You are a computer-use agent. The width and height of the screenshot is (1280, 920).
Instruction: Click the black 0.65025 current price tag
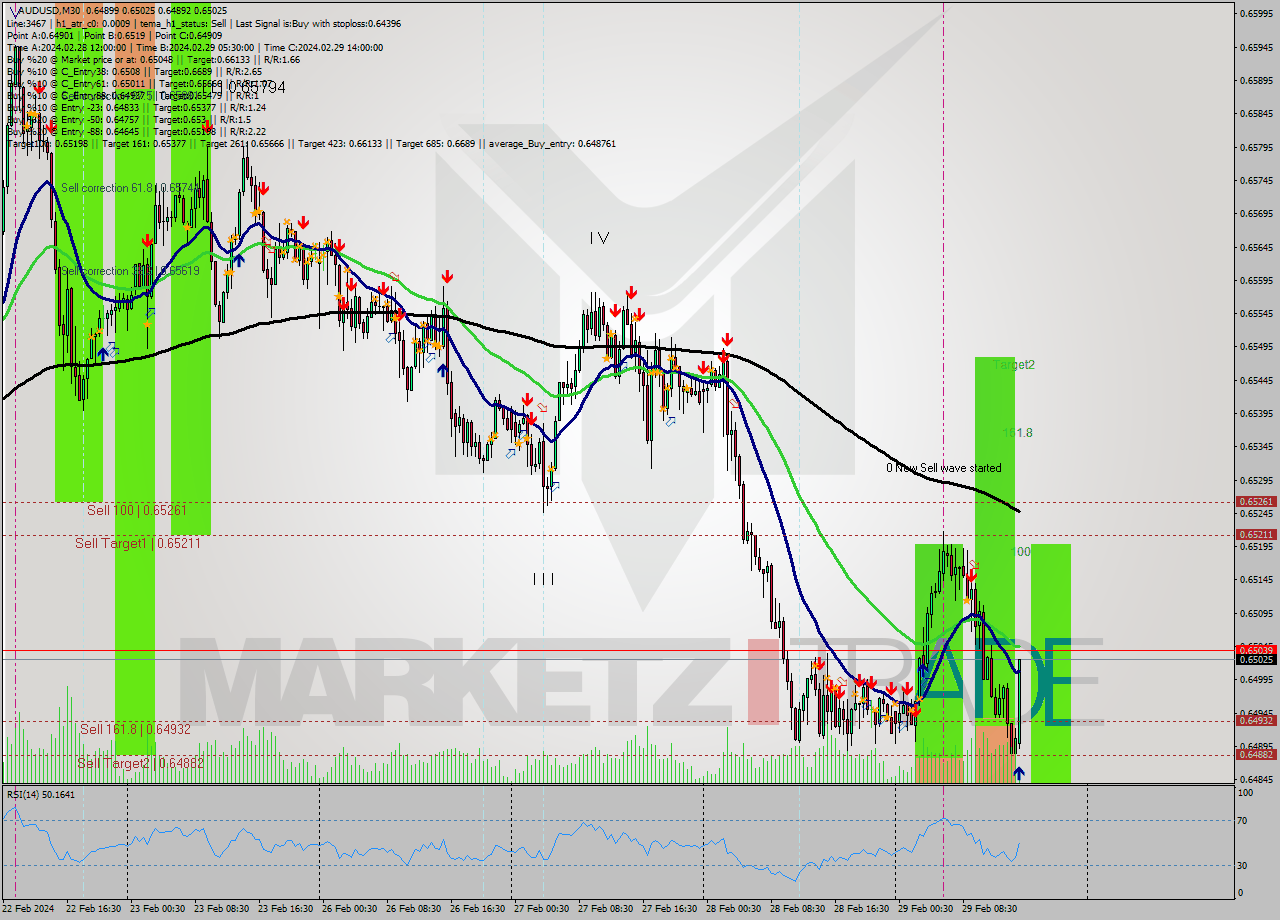point(1256,659)
